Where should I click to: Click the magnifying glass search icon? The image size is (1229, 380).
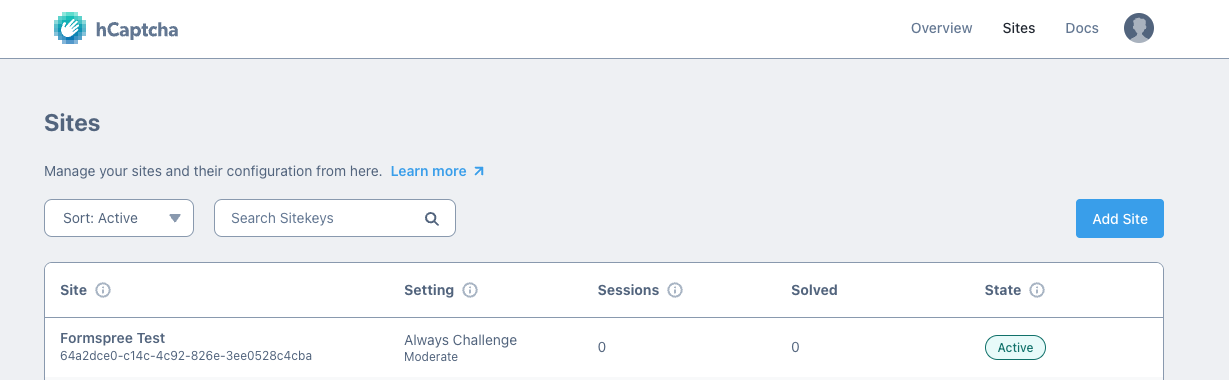[432, 219]
